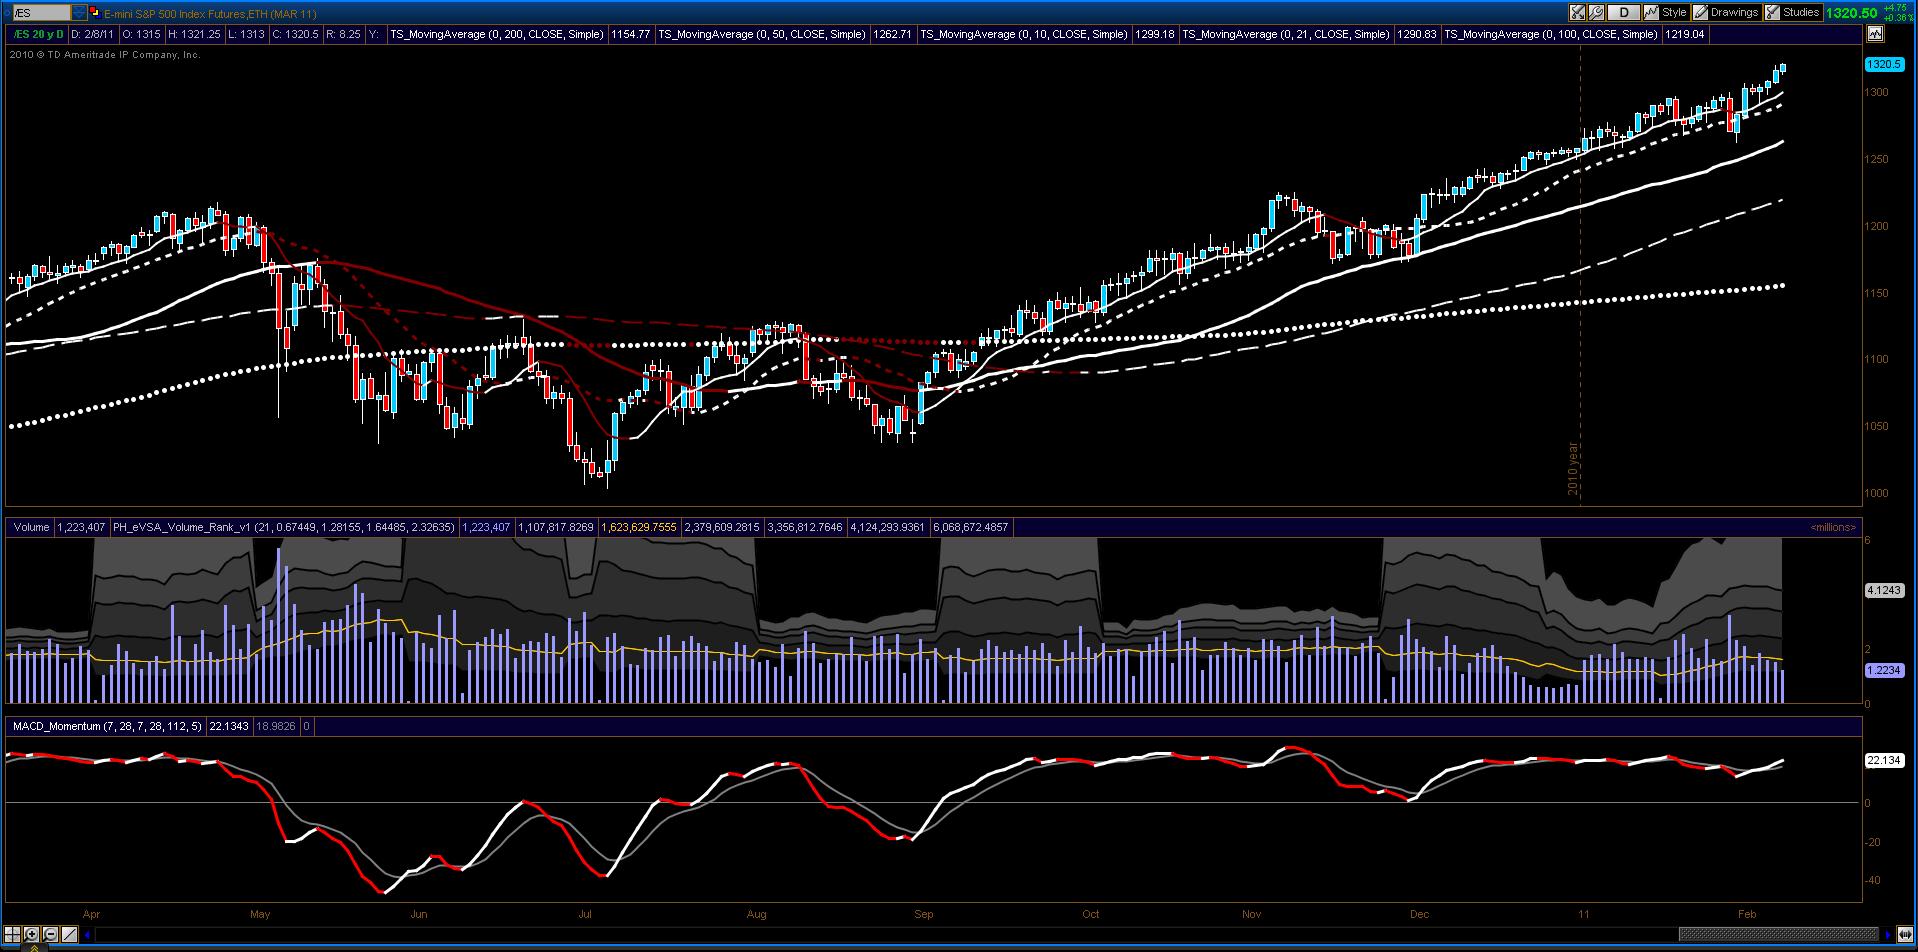Click the chart mode icon below Studies
Screen dimensions: 1918x952
[x=1874, y=34]
